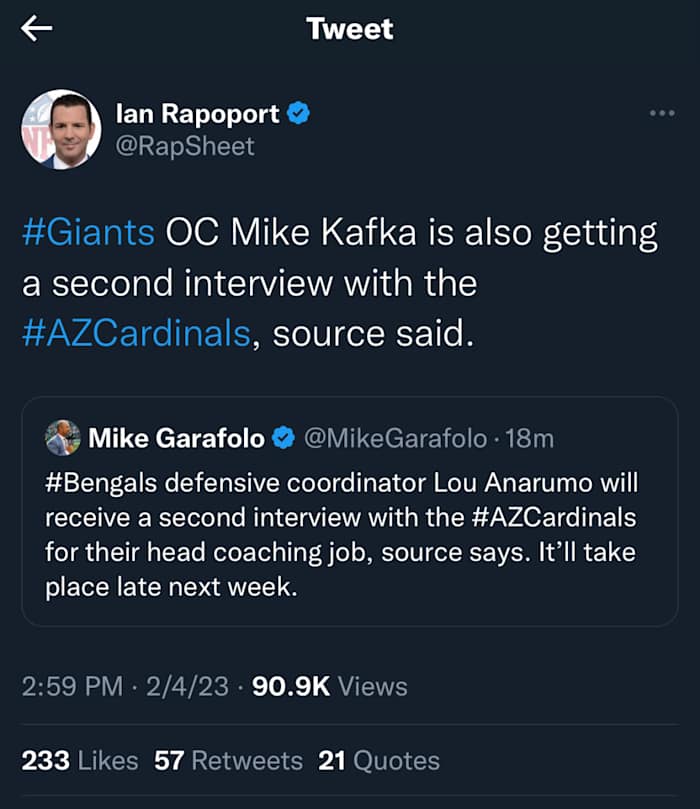Open the @MikeGarafolo handle

coord(394,438)
